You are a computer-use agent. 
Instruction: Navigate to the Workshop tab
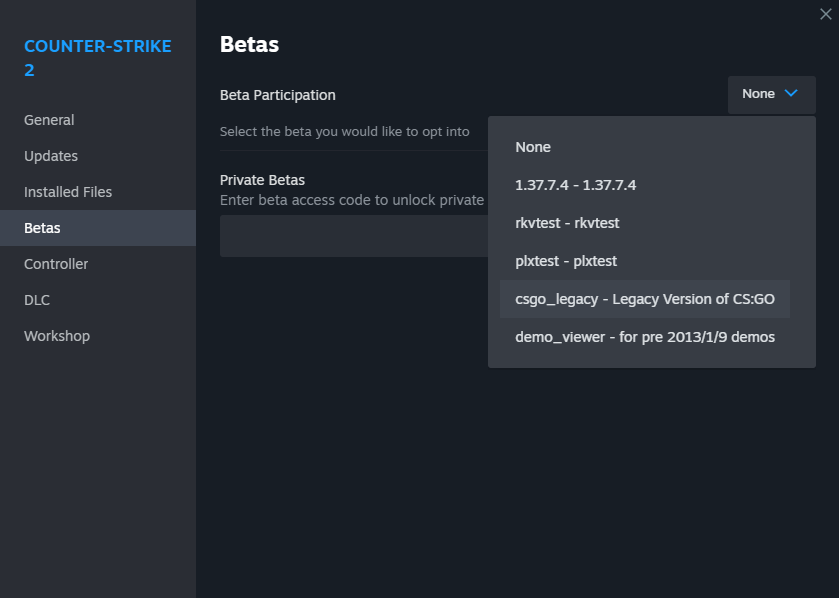(57, 336)
